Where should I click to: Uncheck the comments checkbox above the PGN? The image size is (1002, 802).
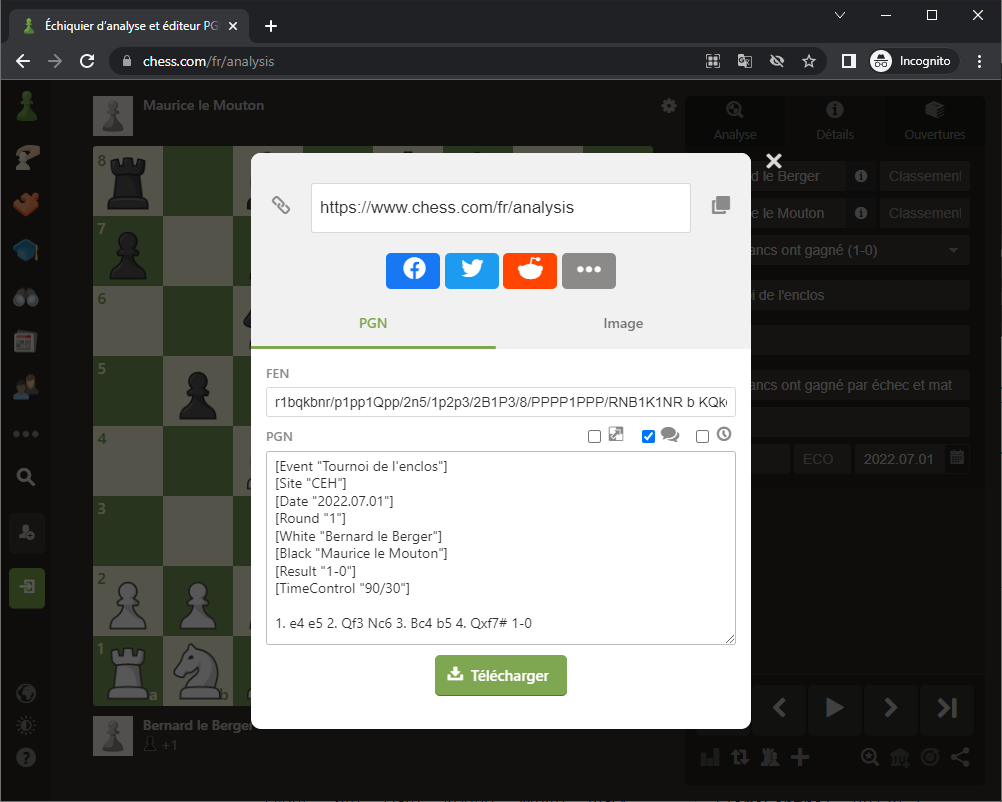coord(648,436)
